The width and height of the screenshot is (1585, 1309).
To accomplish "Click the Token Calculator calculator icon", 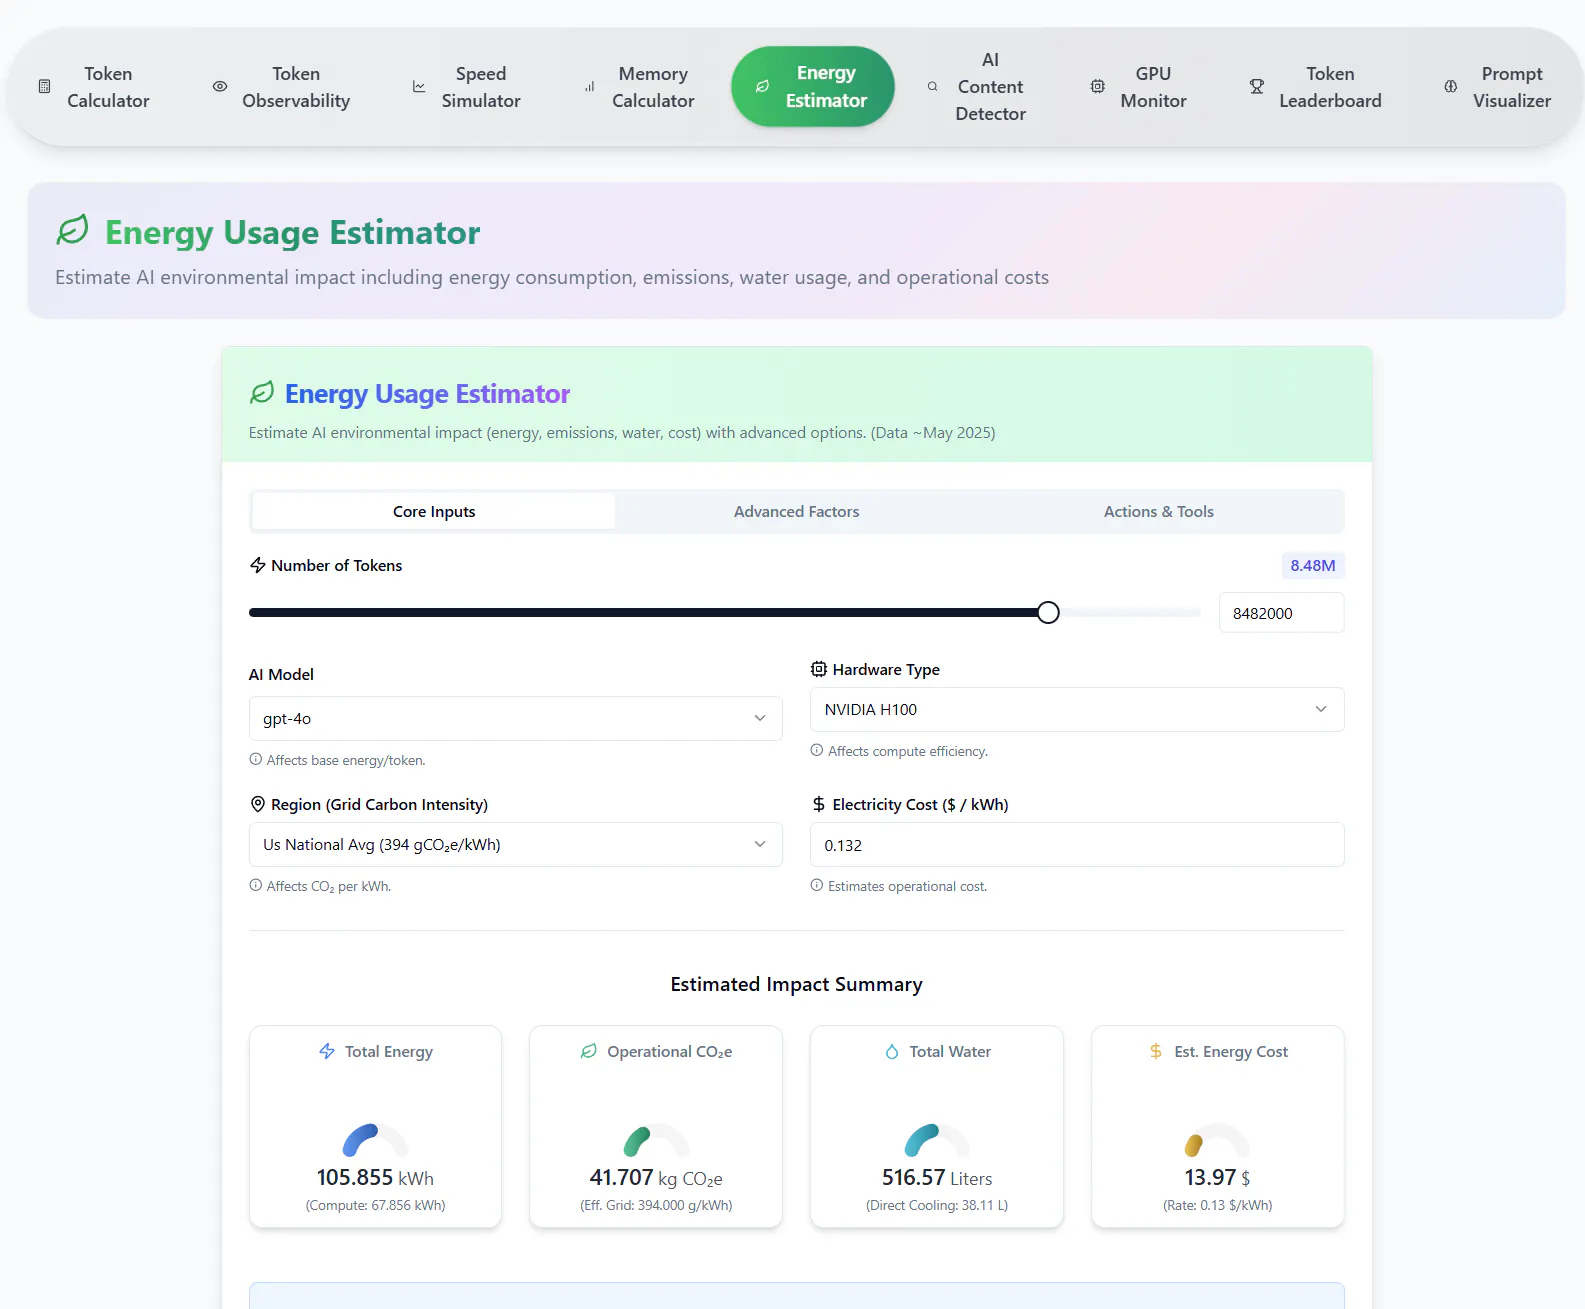I will point(44,87).
